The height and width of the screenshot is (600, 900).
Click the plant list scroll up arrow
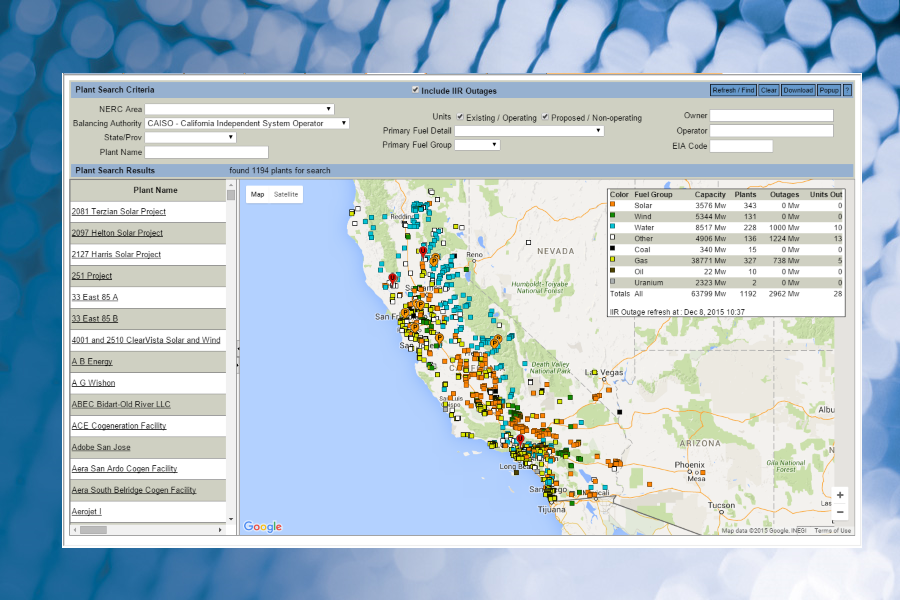(231, 185)
